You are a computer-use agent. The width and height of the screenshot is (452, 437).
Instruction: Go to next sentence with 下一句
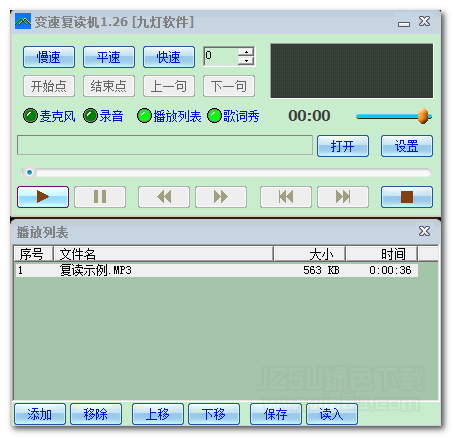point(229,86)
